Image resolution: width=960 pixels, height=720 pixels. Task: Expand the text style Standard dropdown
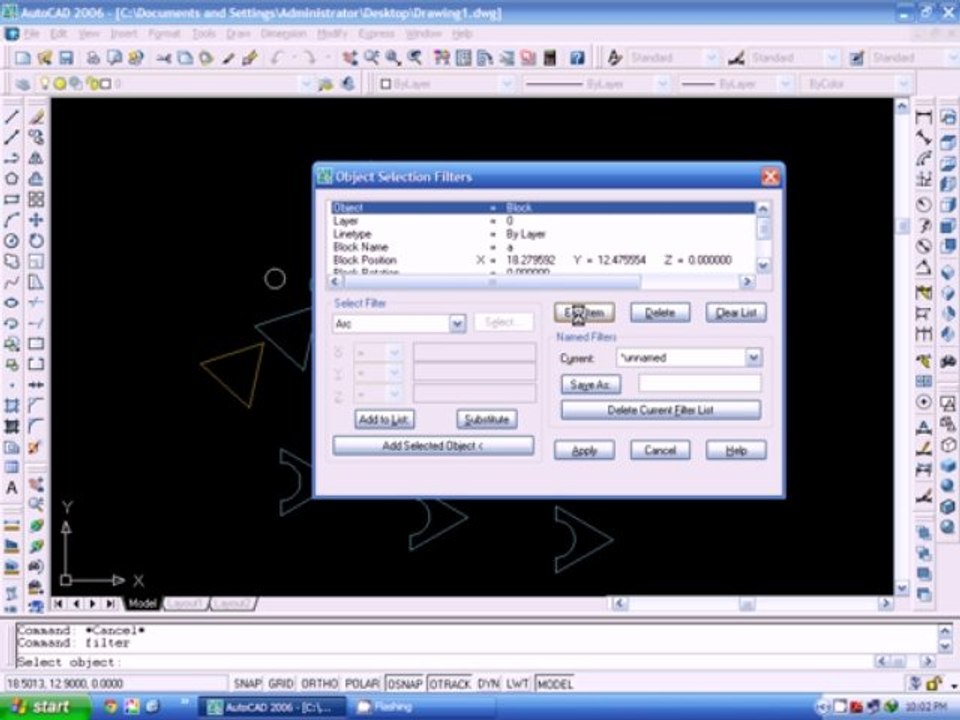[x=711, y=58]
